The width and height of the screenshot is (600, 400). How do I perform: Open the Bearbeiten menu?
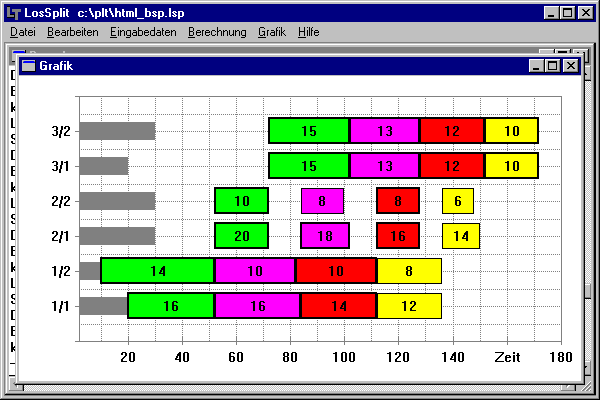pyautogui.click(x=72, y=32)
